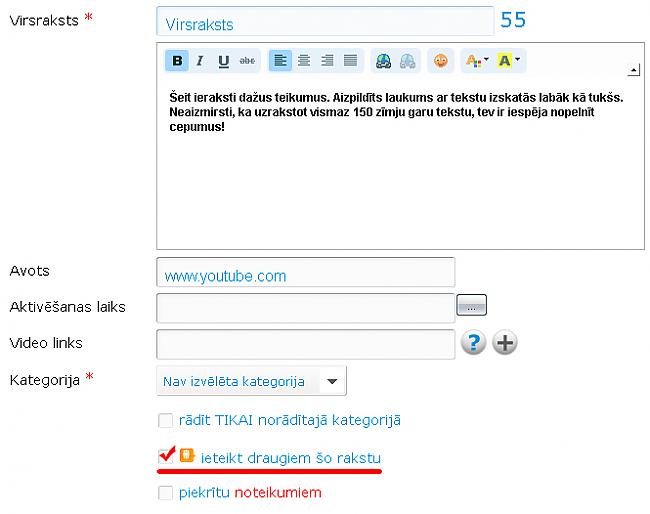Click the 'rādīt TIKAI norādītajā kategorijā' label
650x514 pixels.
(290, 420)
